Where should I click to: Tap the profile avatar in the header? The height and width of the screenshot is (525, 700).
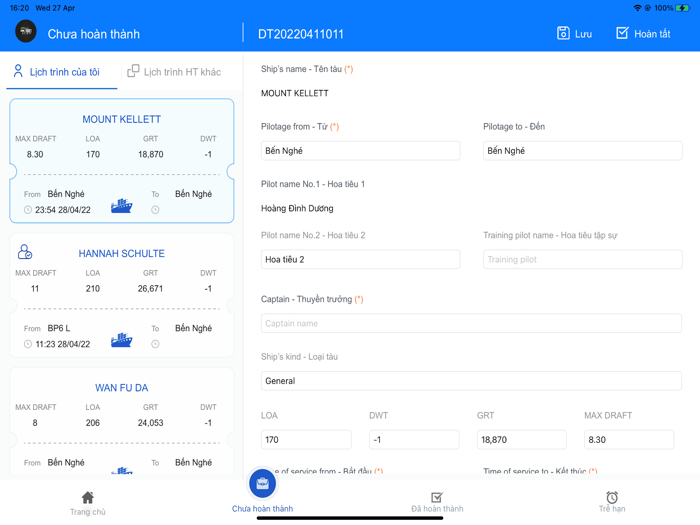click(26, 31)
